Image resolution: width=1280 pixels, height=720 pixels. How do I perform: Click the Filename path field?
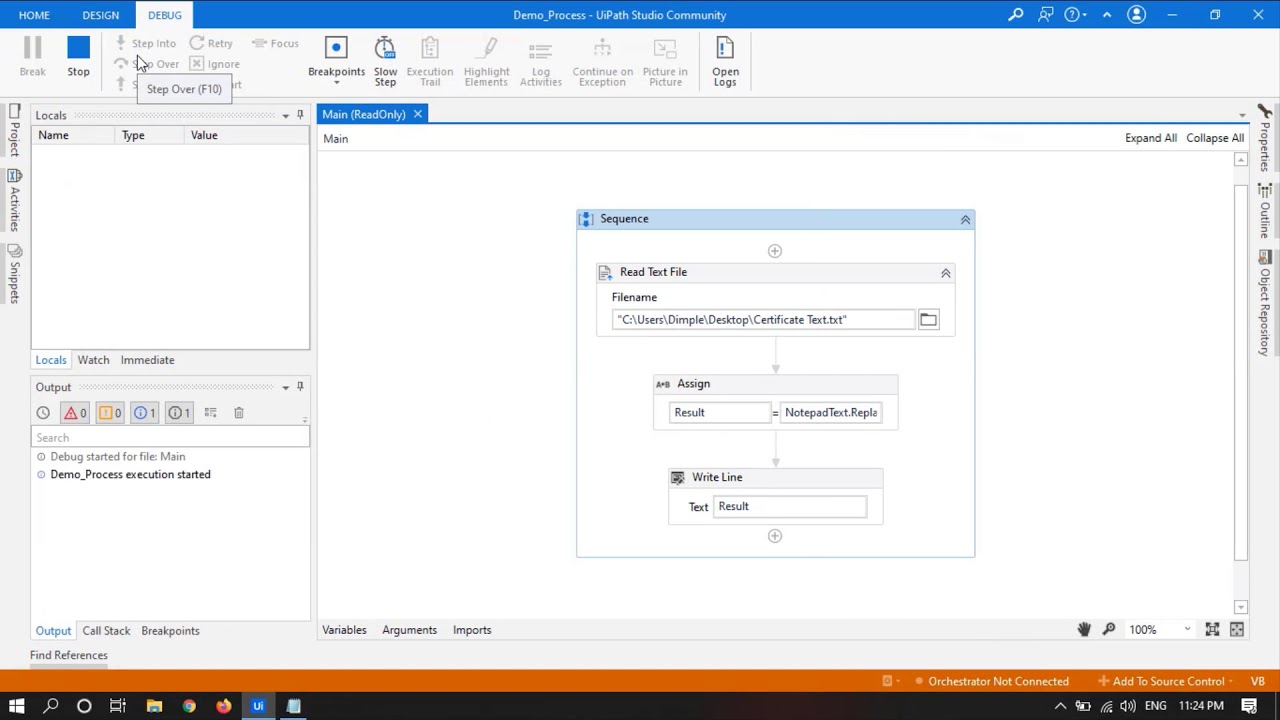point(764,320)
